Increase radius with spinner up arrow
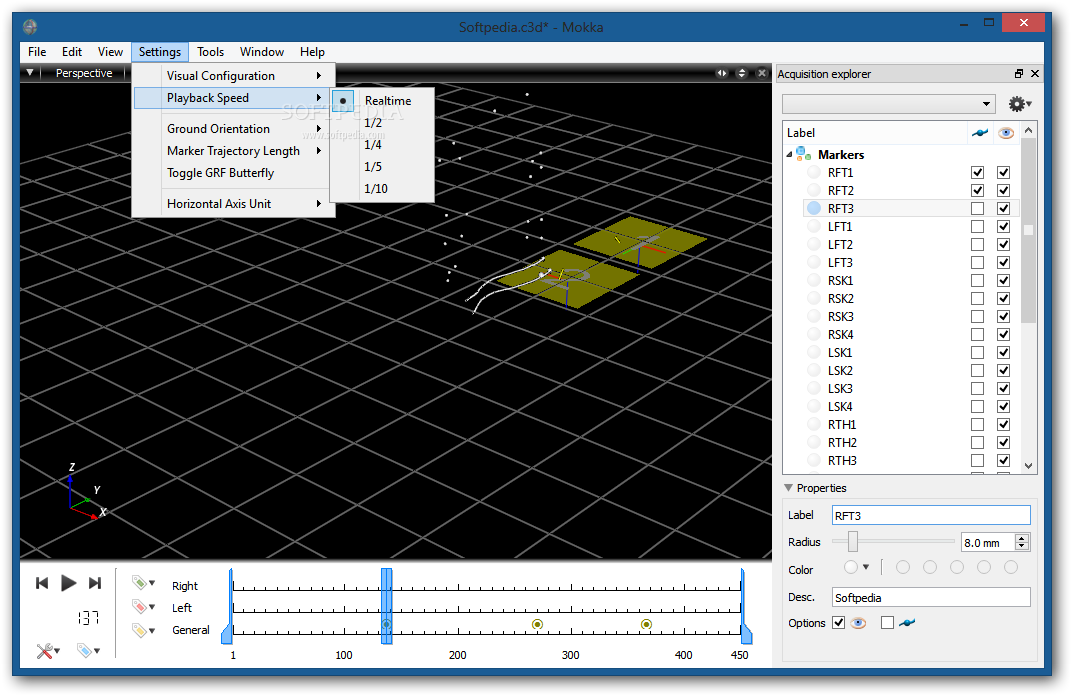1072x696 pixels. [x=1022, y=538]
